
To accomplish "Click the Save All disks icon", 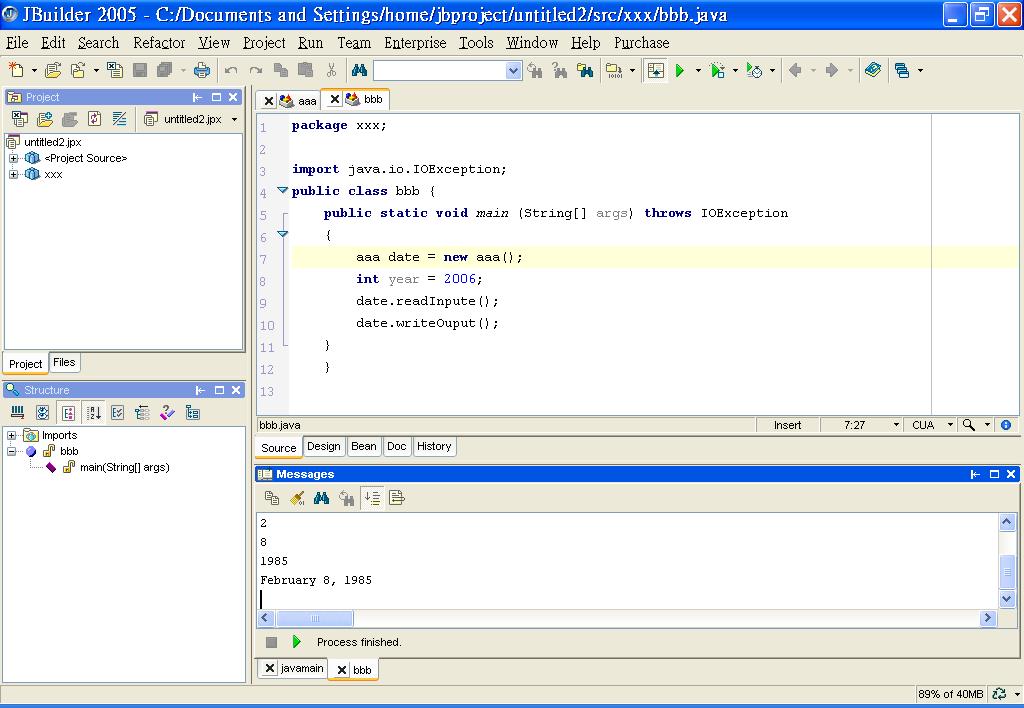I will click(165, 70).
